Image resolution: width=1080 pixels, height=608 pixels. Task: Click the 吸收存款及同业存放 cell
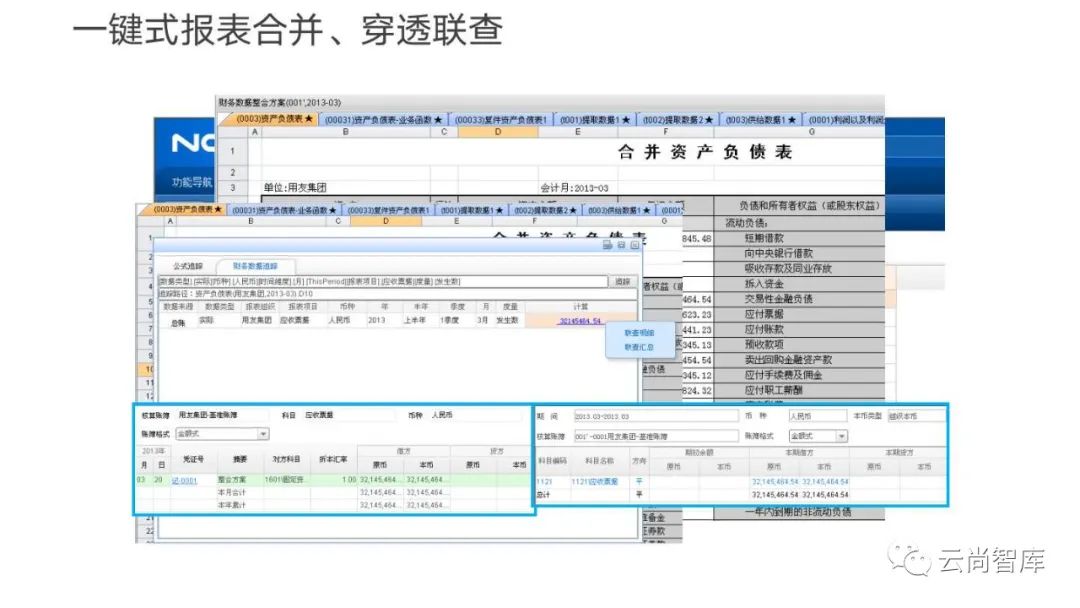(x=799, y=269)
